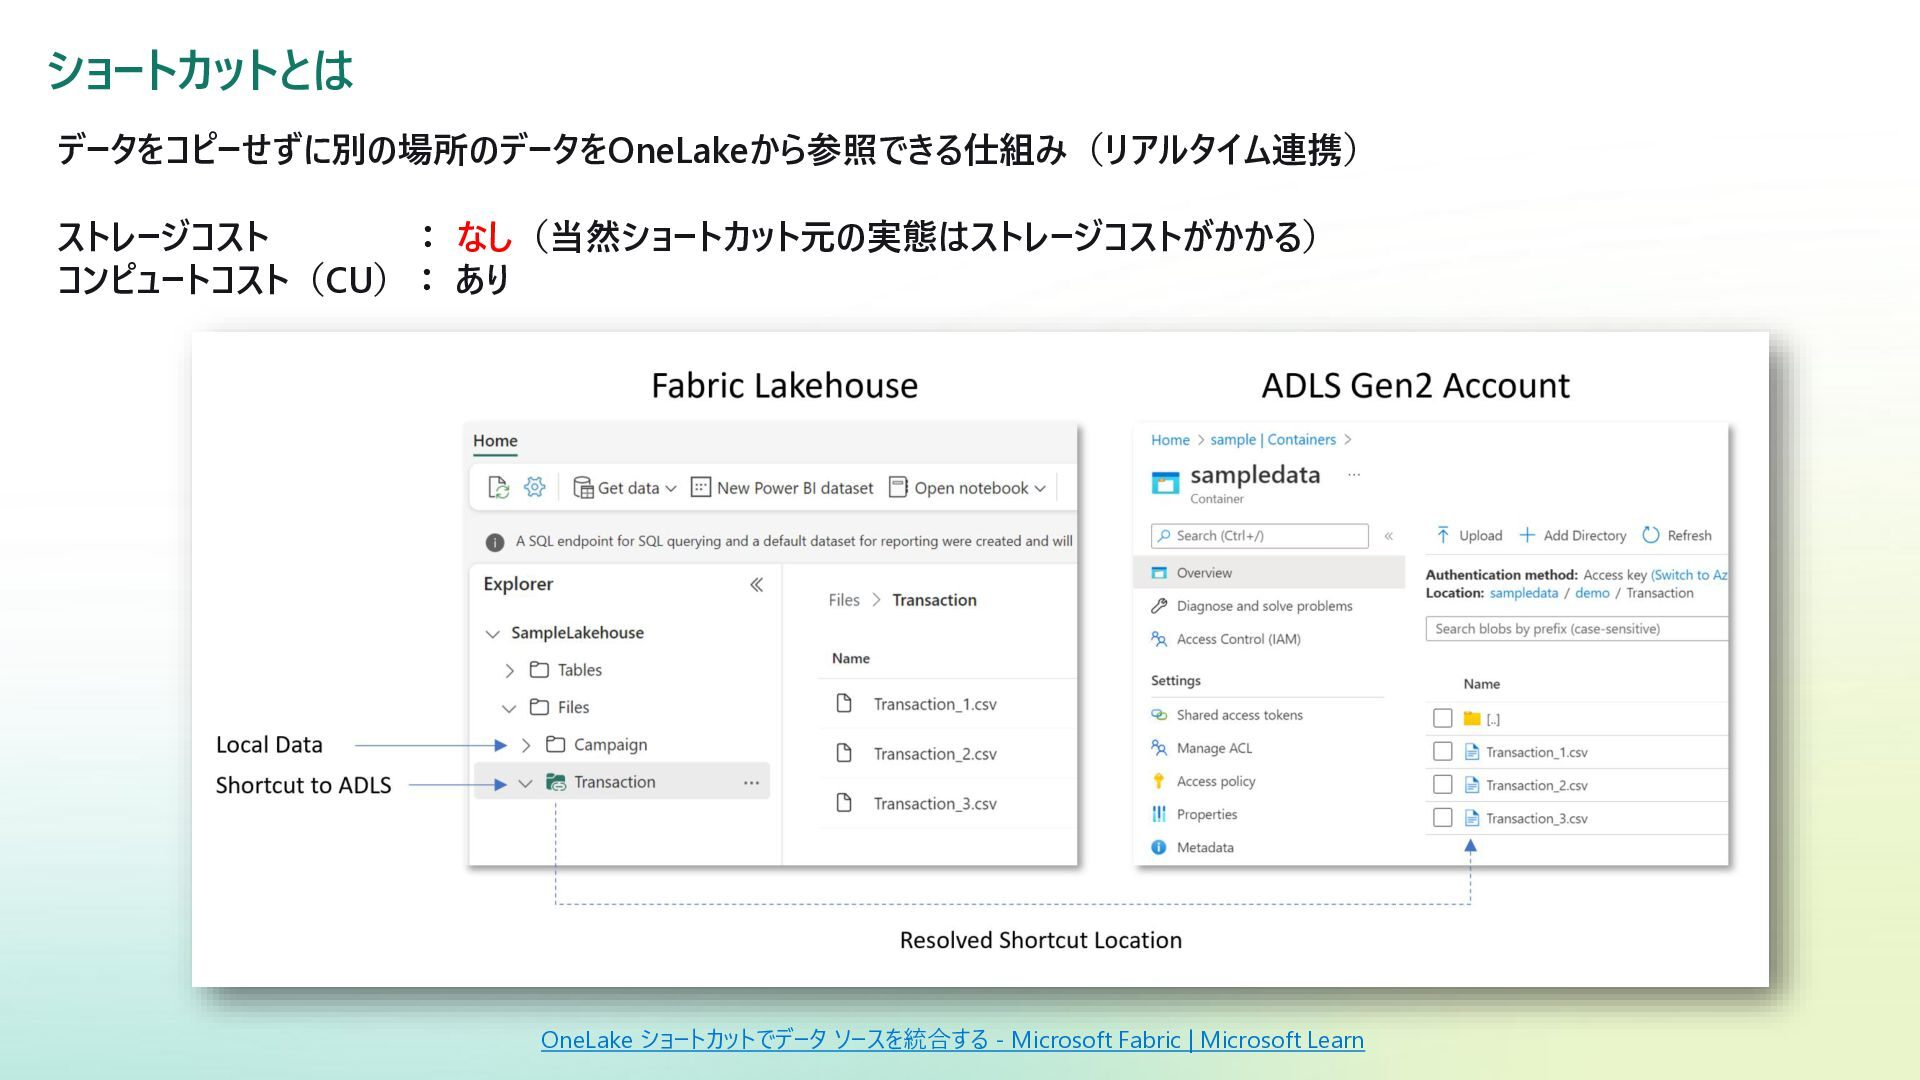The width and height of the screenshot is (1920, 1080).
Task: Click the refresh file icon in Home toolbar
Action: [498, 487]
